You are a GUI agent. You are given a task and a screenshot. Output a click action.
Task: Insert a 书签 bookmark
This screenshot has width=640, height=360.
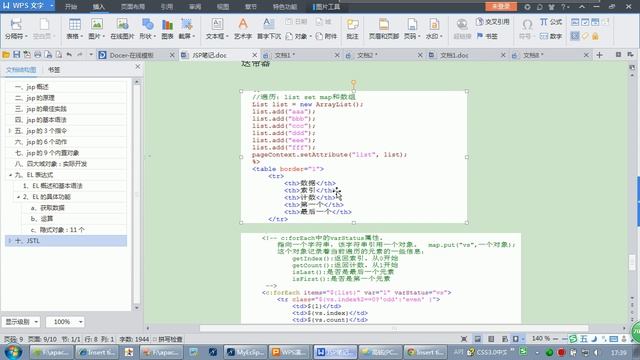[487, 36]
